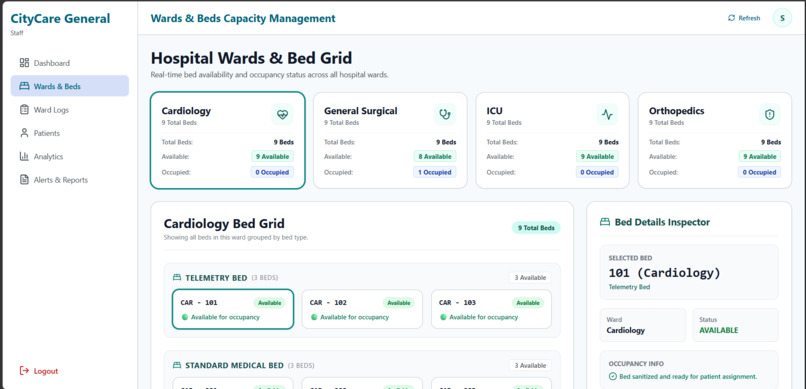The image size is (806, 389).
Task: Click green status dot on CAR - 103
Action: (x=443, y=317)
